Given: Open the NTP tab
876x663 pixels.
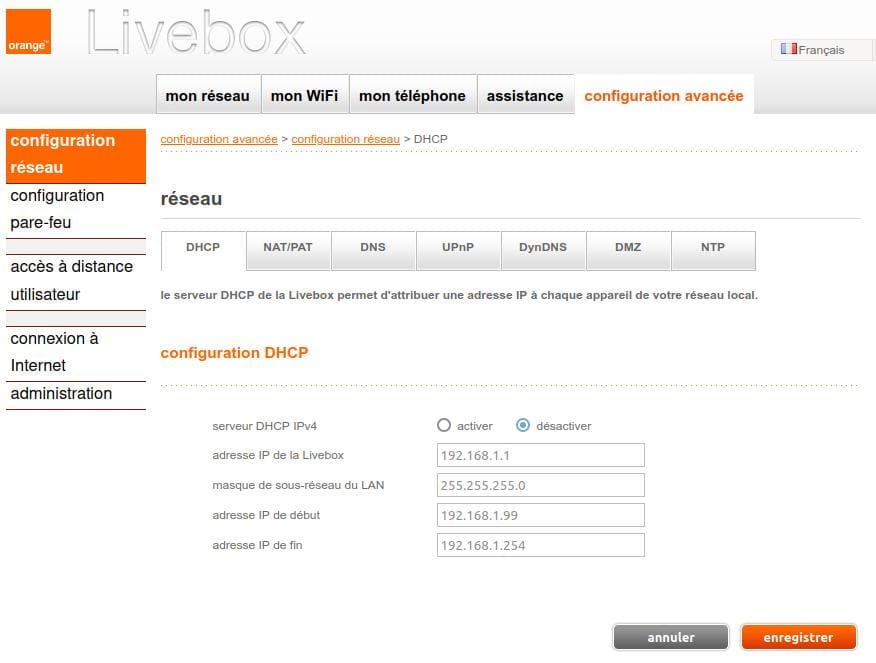Looking at the screenshot, I should click(x=713, y=248).
